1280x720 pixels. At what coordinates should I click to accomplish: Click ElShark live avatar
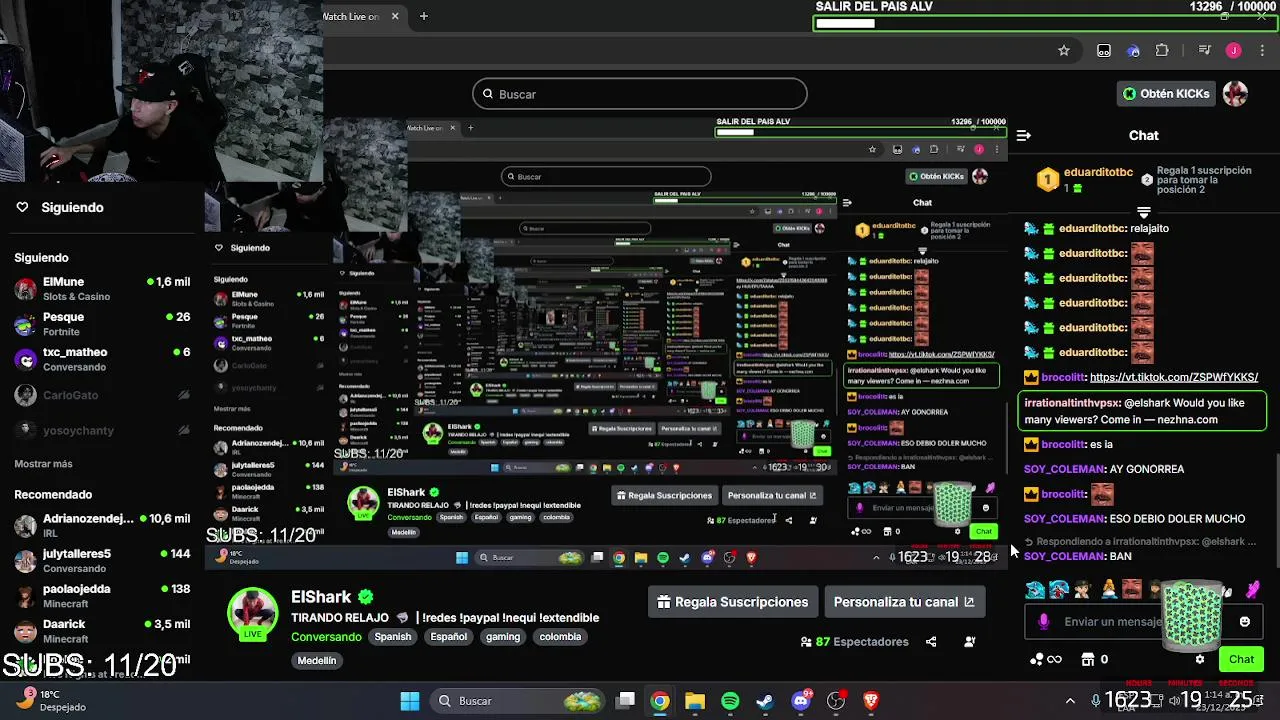point(253,614)
